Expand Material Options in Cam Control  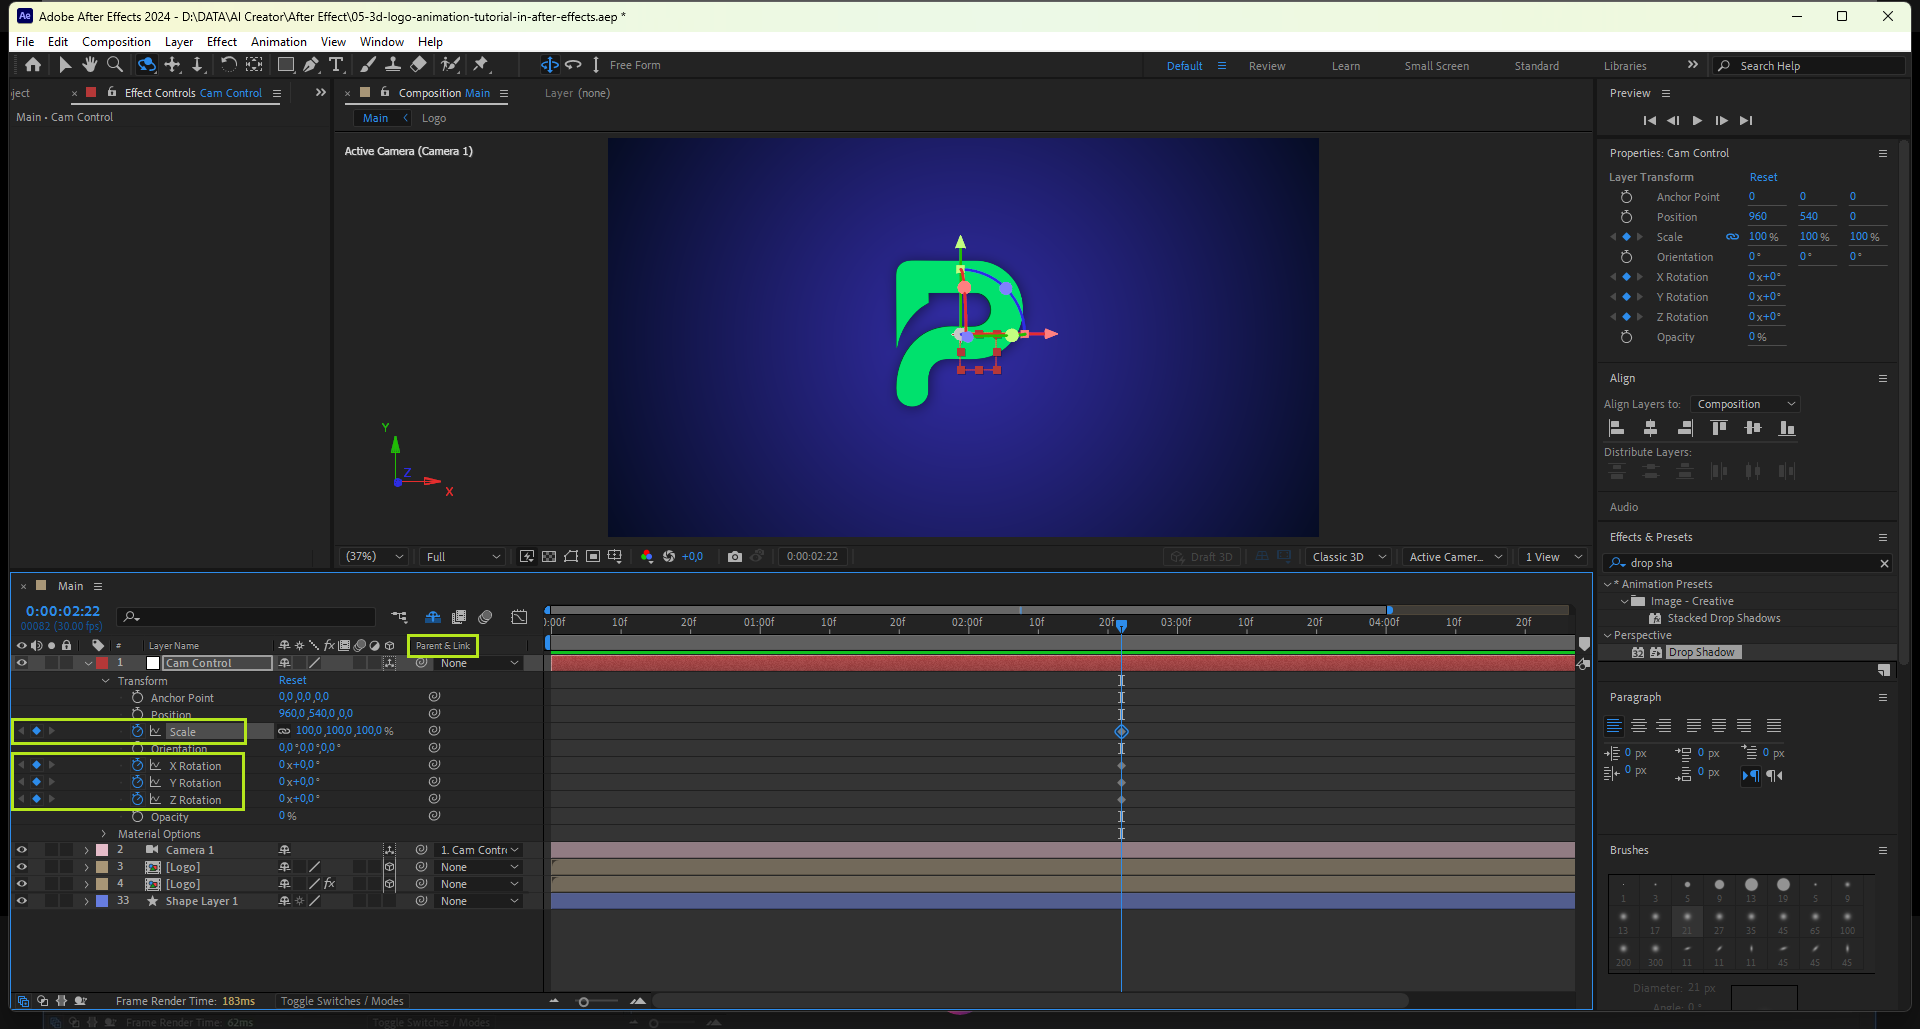[x=104, y=834]
